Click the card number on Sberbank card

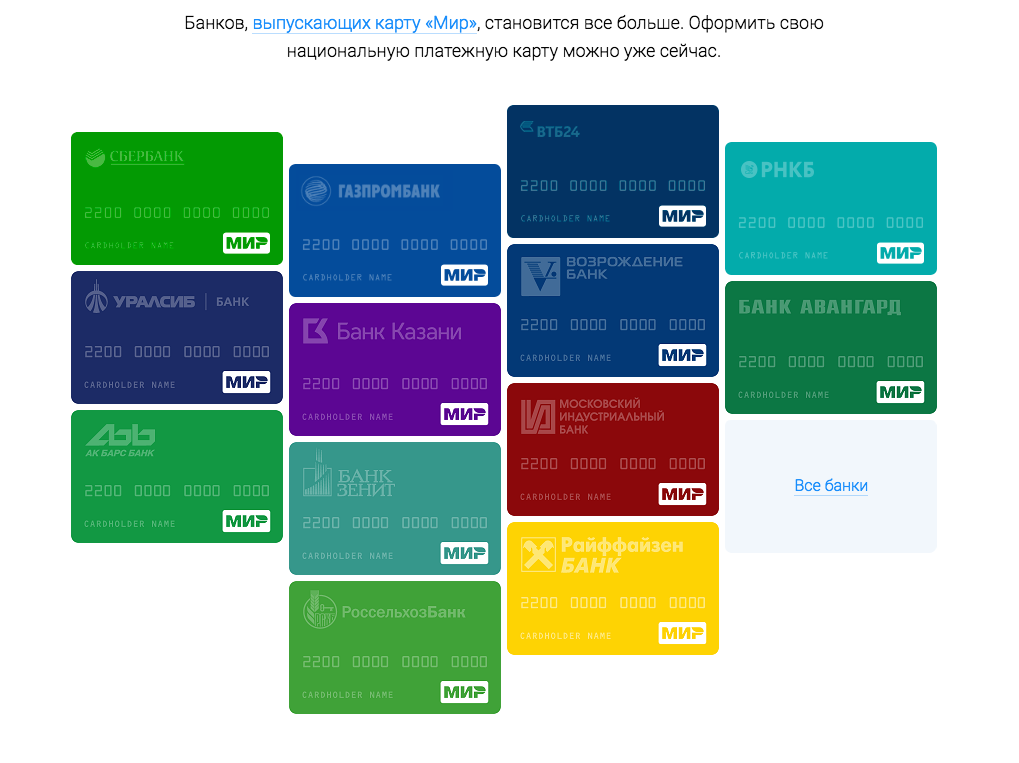(177, 213)
